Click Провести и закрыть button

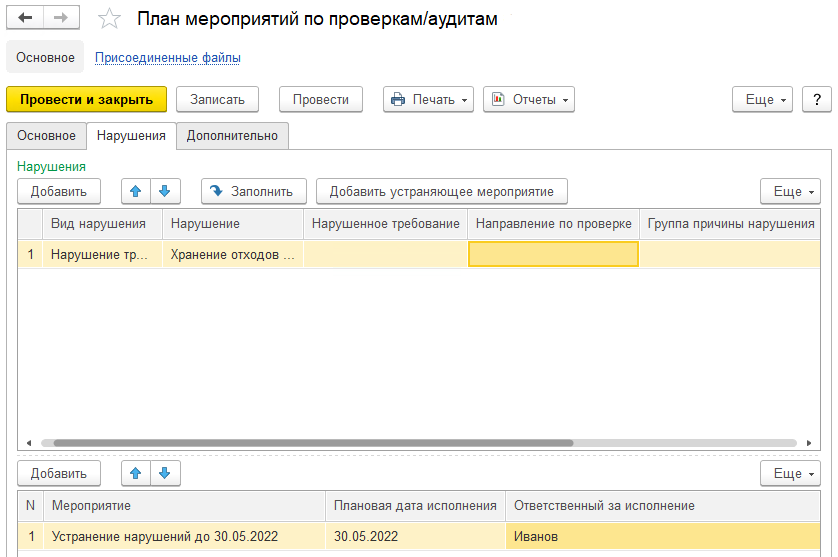pyautogui.click(x=87, y=99)
